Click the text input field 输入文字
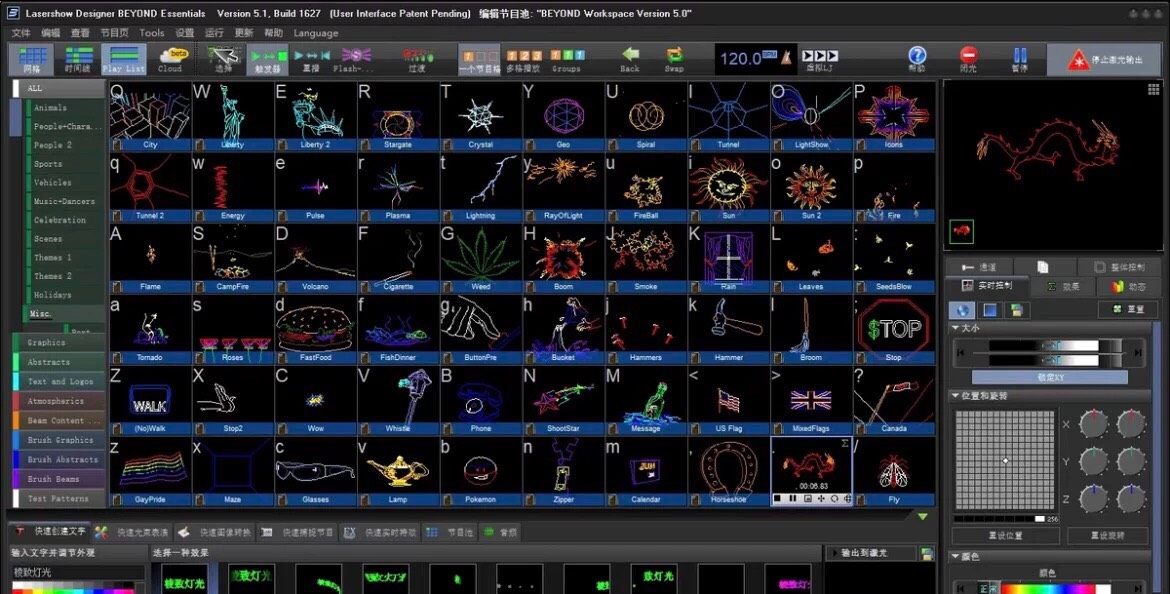This screenshot has width=1170, height=594. 78,572
